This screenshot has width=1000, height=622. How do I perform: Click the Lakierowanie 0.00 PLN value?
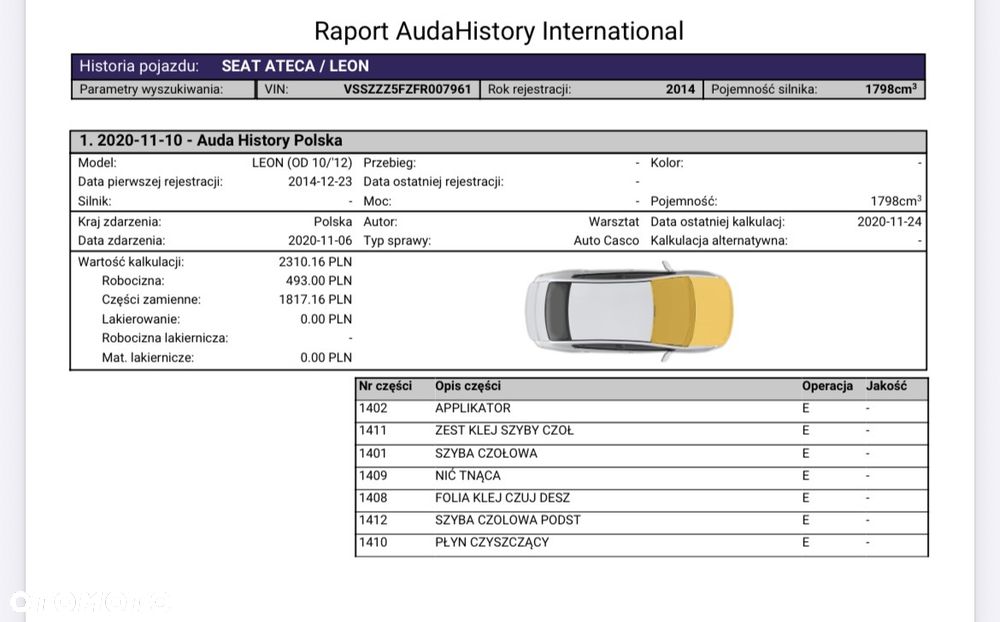coord(326,319)
